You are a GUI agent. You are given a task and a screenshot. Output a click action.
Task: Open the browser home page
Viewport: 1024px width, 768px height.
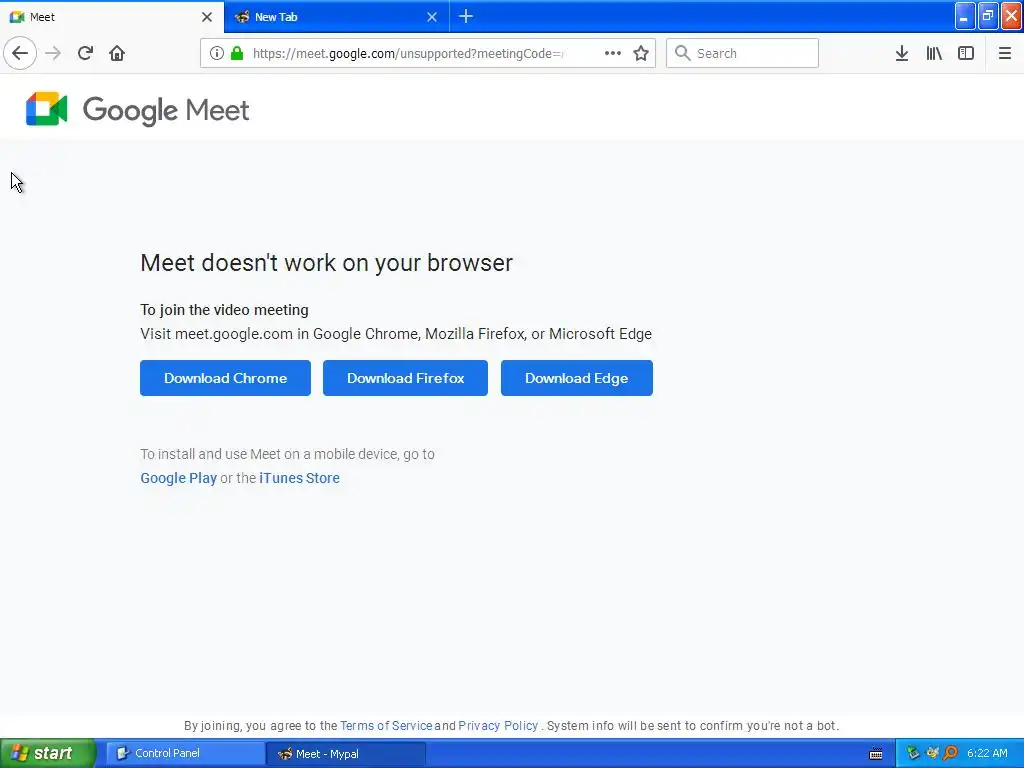coord(117,53)
